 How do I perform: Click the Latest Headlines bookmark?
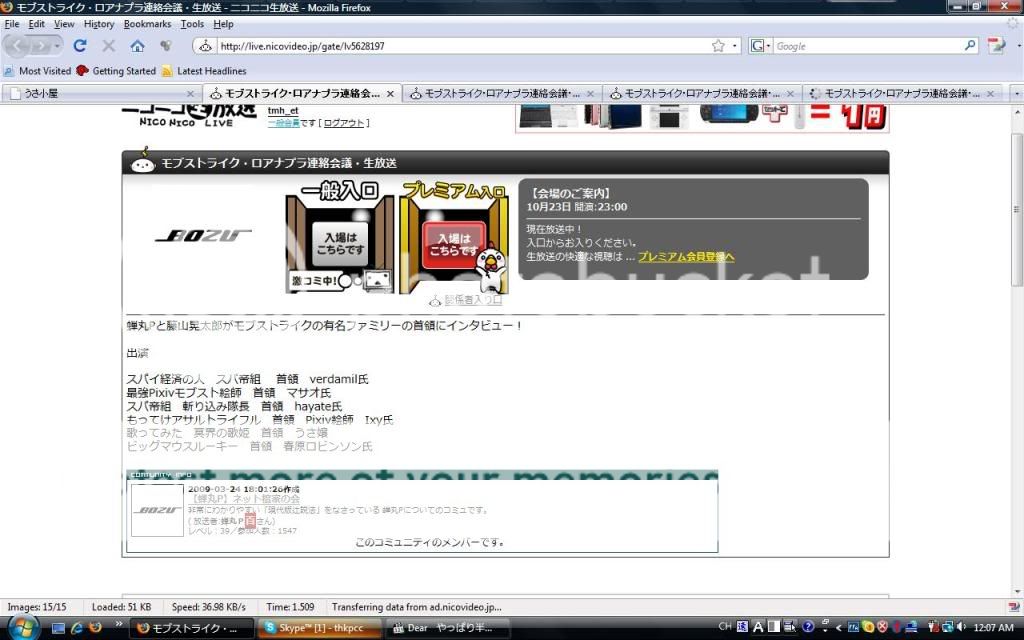tap(211, 71)
